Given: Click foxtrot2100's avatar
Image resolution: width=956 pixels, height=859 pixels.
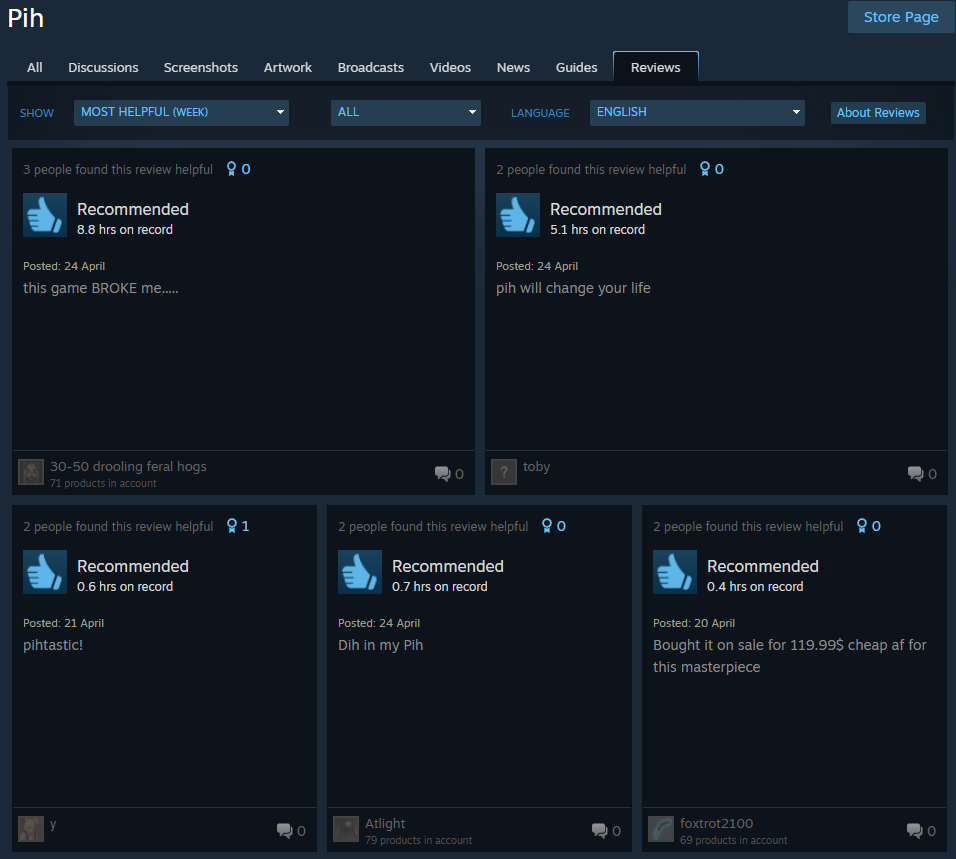Looking at the screenshot, I should pyautogui.click(x=661, y=829).
